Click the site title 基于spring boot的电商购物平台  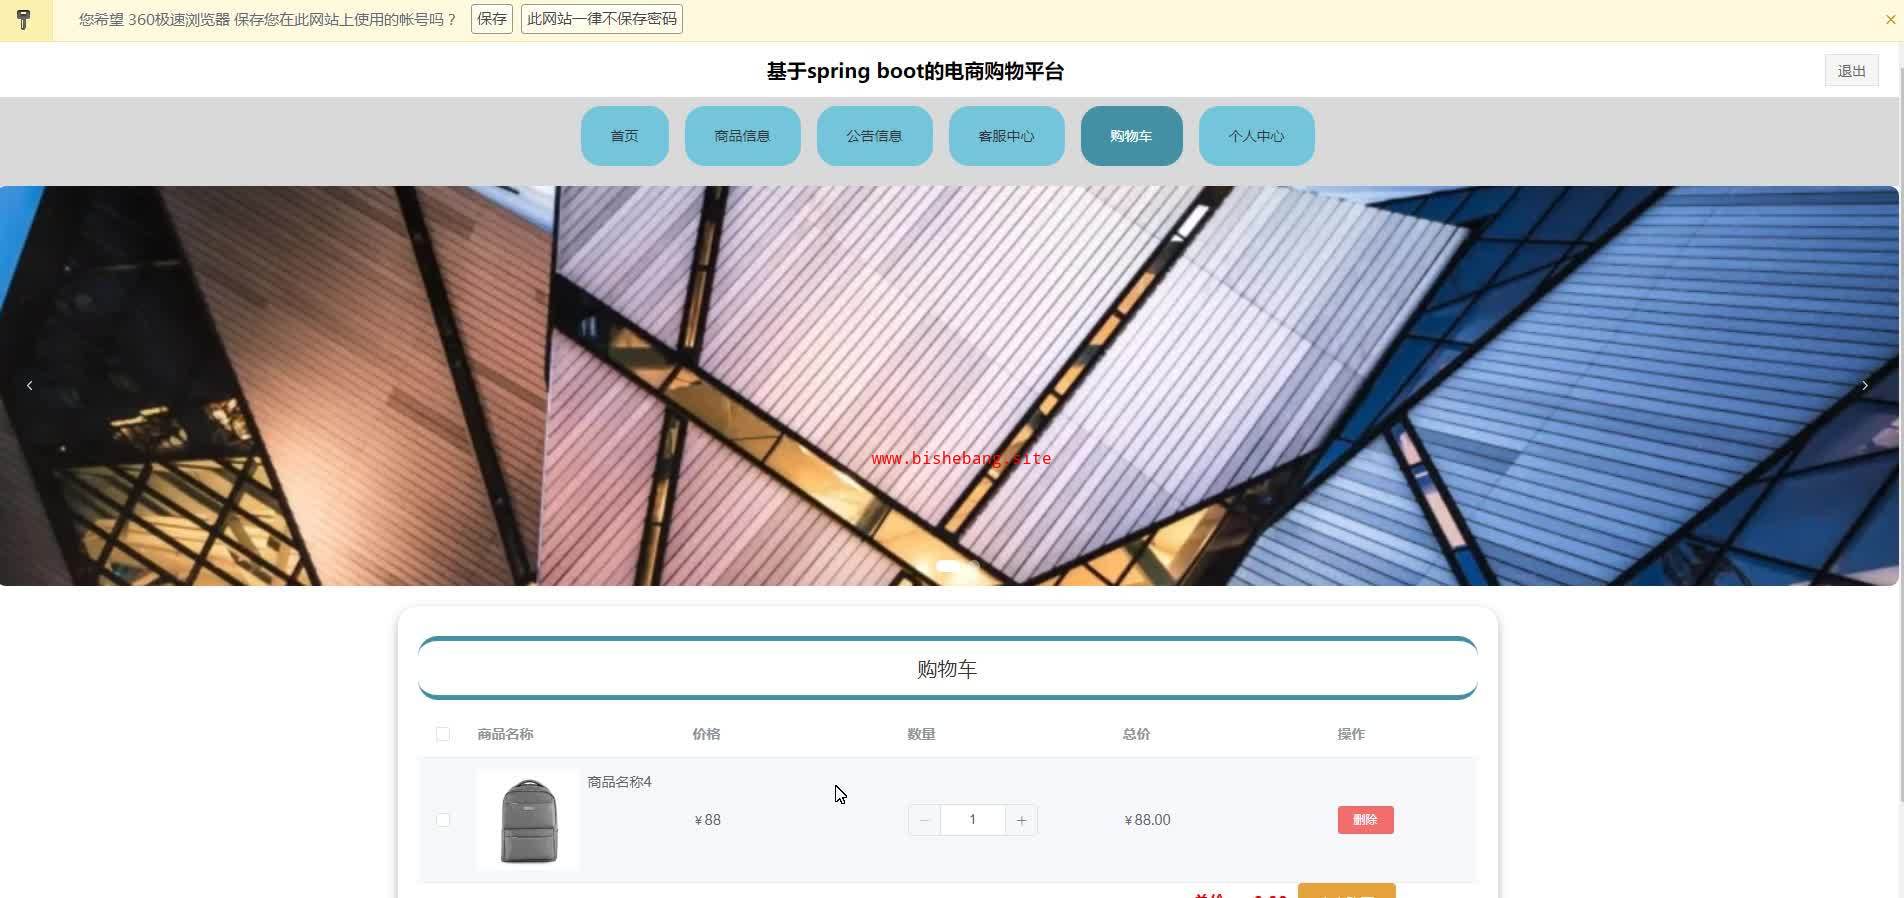[915, 71]
